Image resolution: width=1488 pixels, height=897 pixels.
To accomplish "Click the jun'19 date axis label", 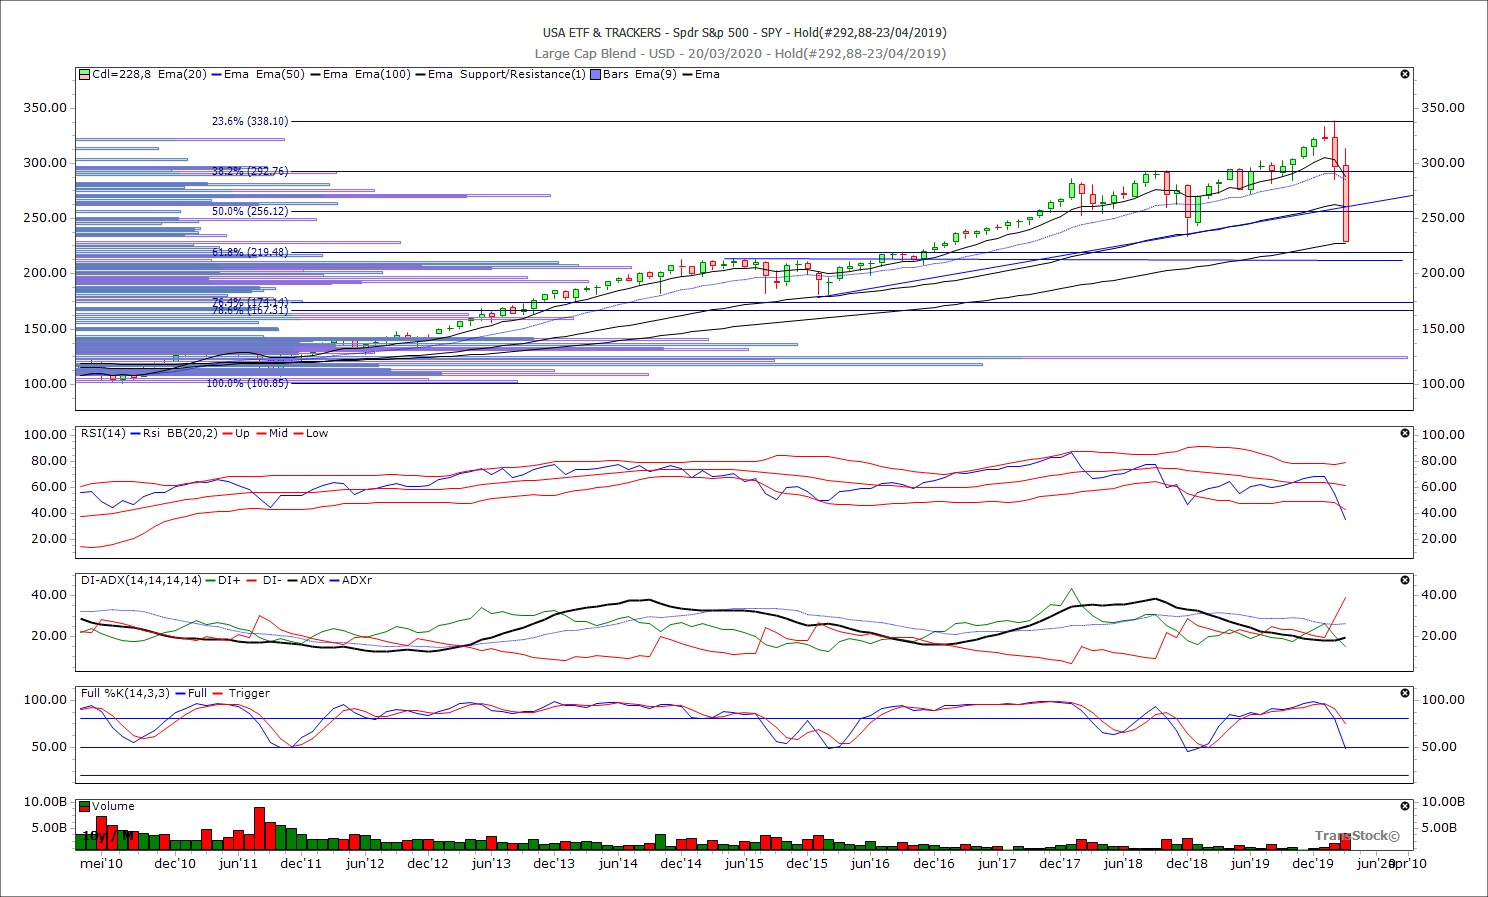I will click(1250, 864).
